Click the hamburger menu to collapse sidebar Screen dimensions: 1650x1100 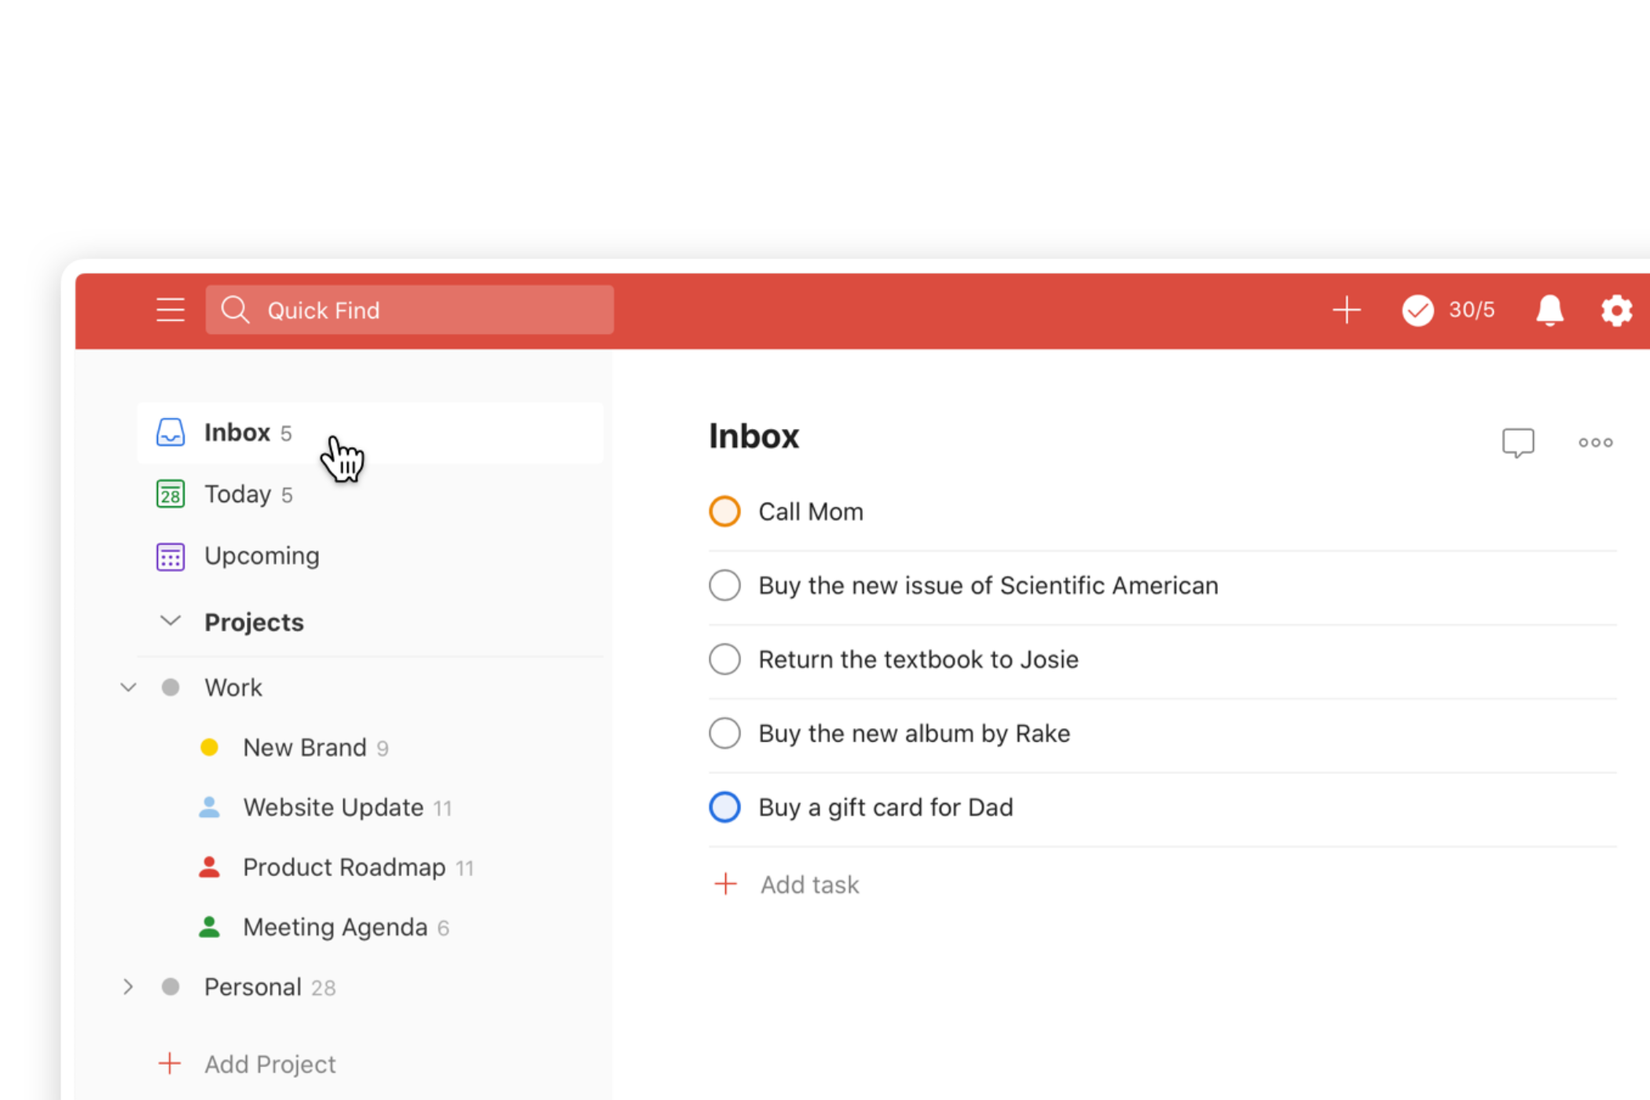[170, 310]
